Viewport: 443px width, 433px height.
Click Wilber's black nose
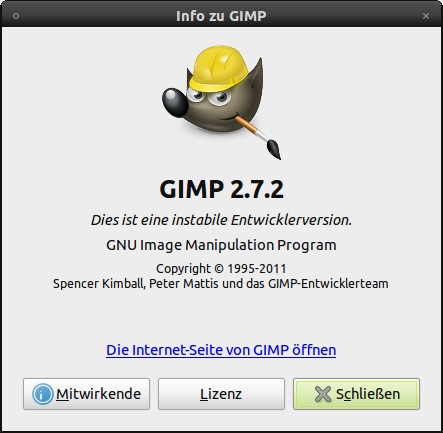[x=174, y=102]
